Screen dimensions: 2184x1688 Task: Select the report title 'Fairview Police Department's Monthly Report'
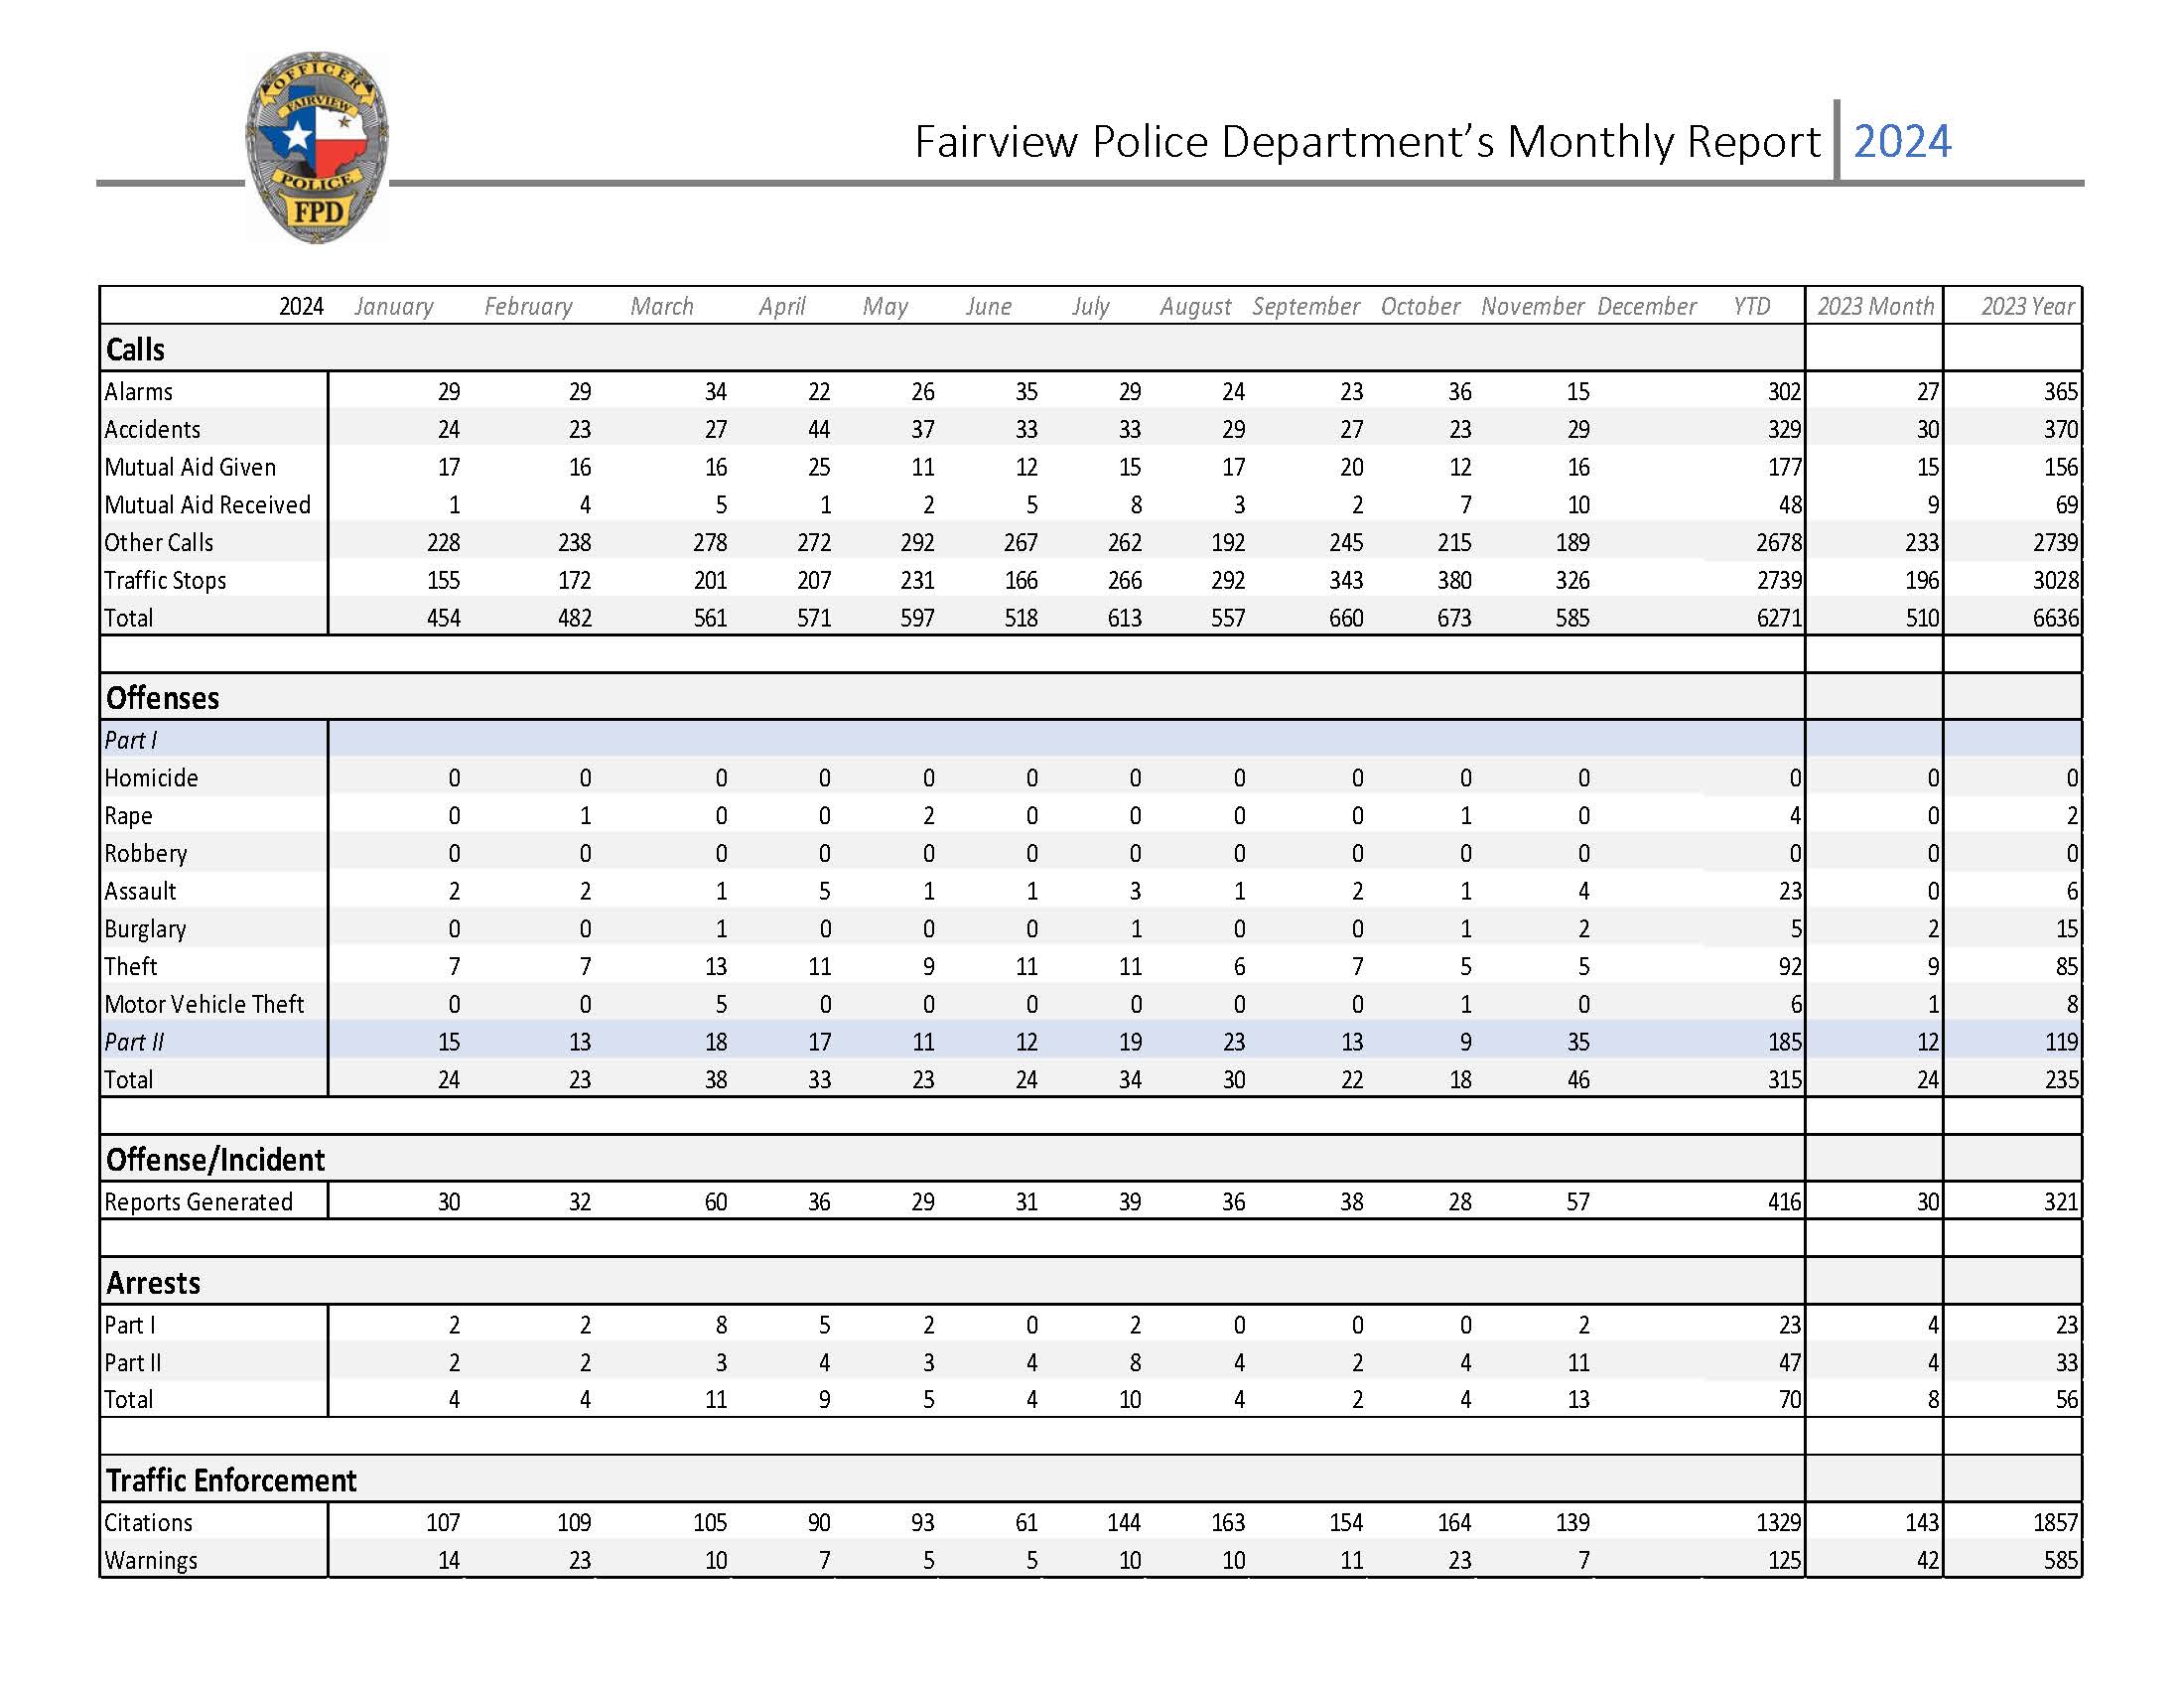(x=1367, y=142)
